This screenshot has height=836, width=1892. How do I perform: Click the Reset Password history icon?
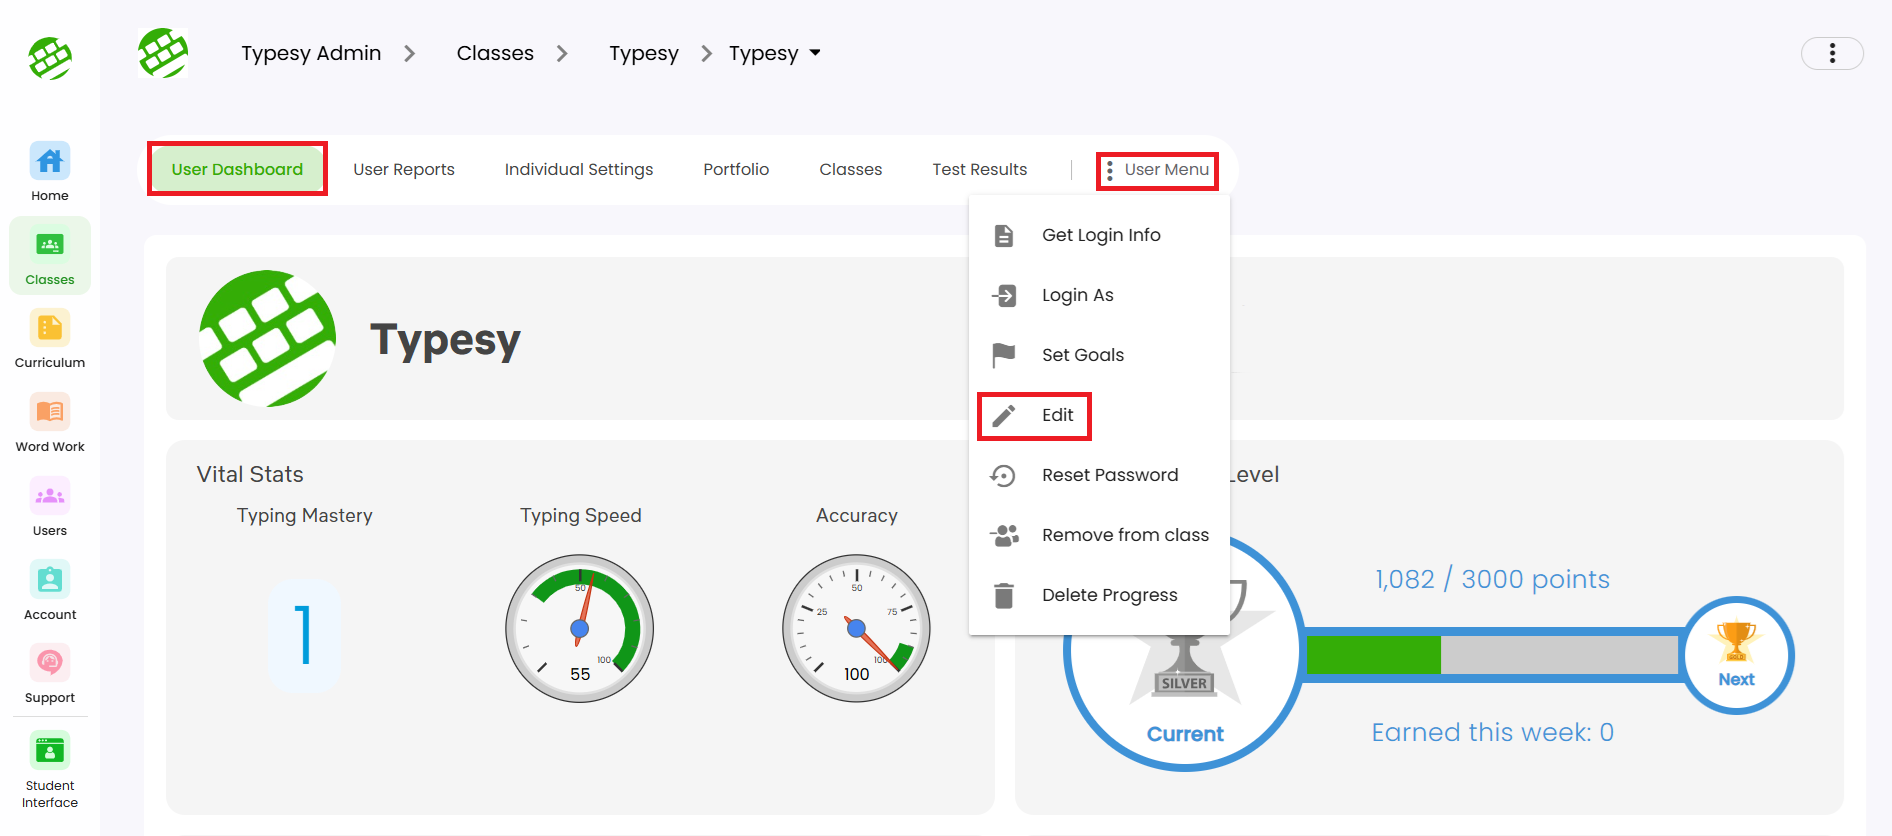[1003, 475]
